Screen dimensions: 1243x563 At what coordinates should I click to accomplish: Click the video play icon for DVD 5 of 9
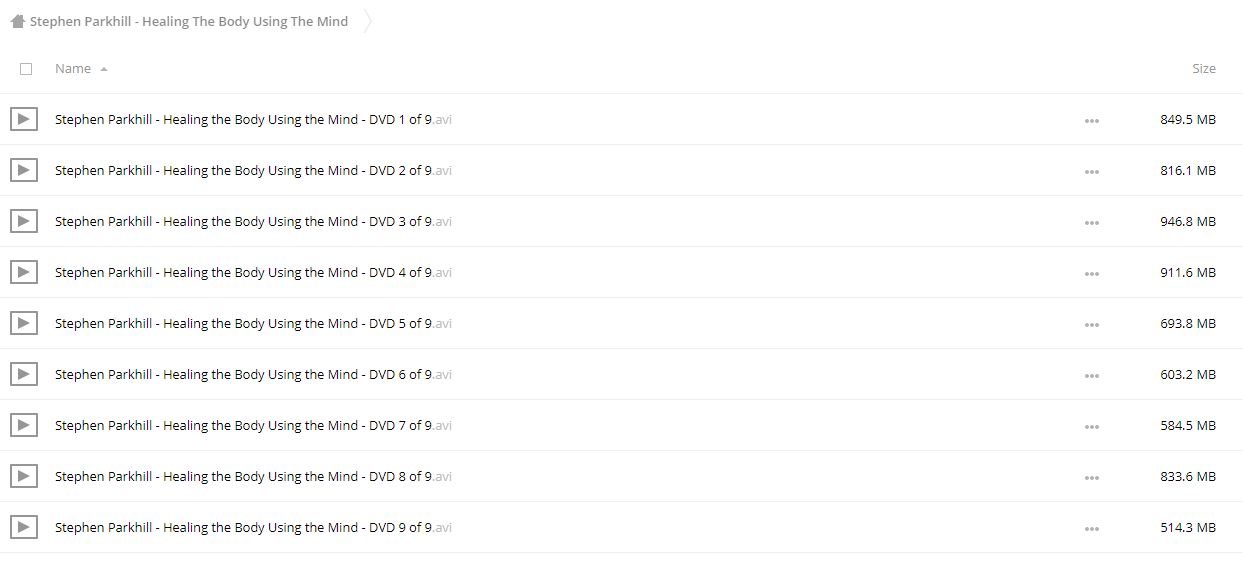point(24,323)
